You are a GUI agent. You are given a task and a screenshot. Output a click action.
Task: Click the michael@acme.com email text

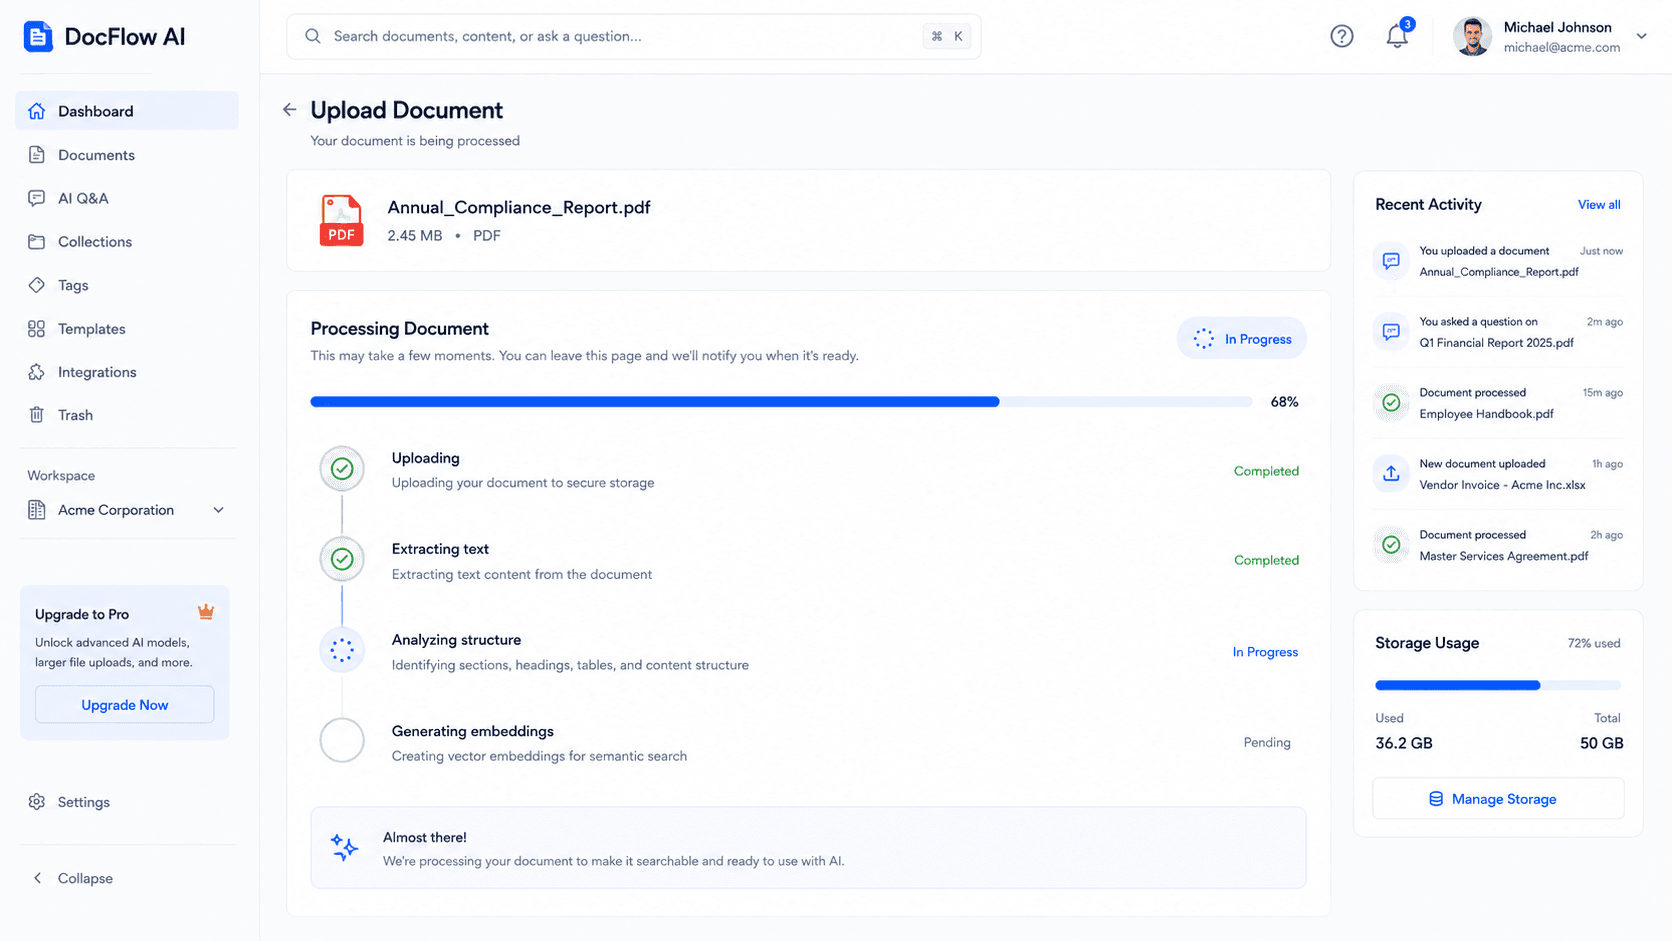click(1562, 47)
